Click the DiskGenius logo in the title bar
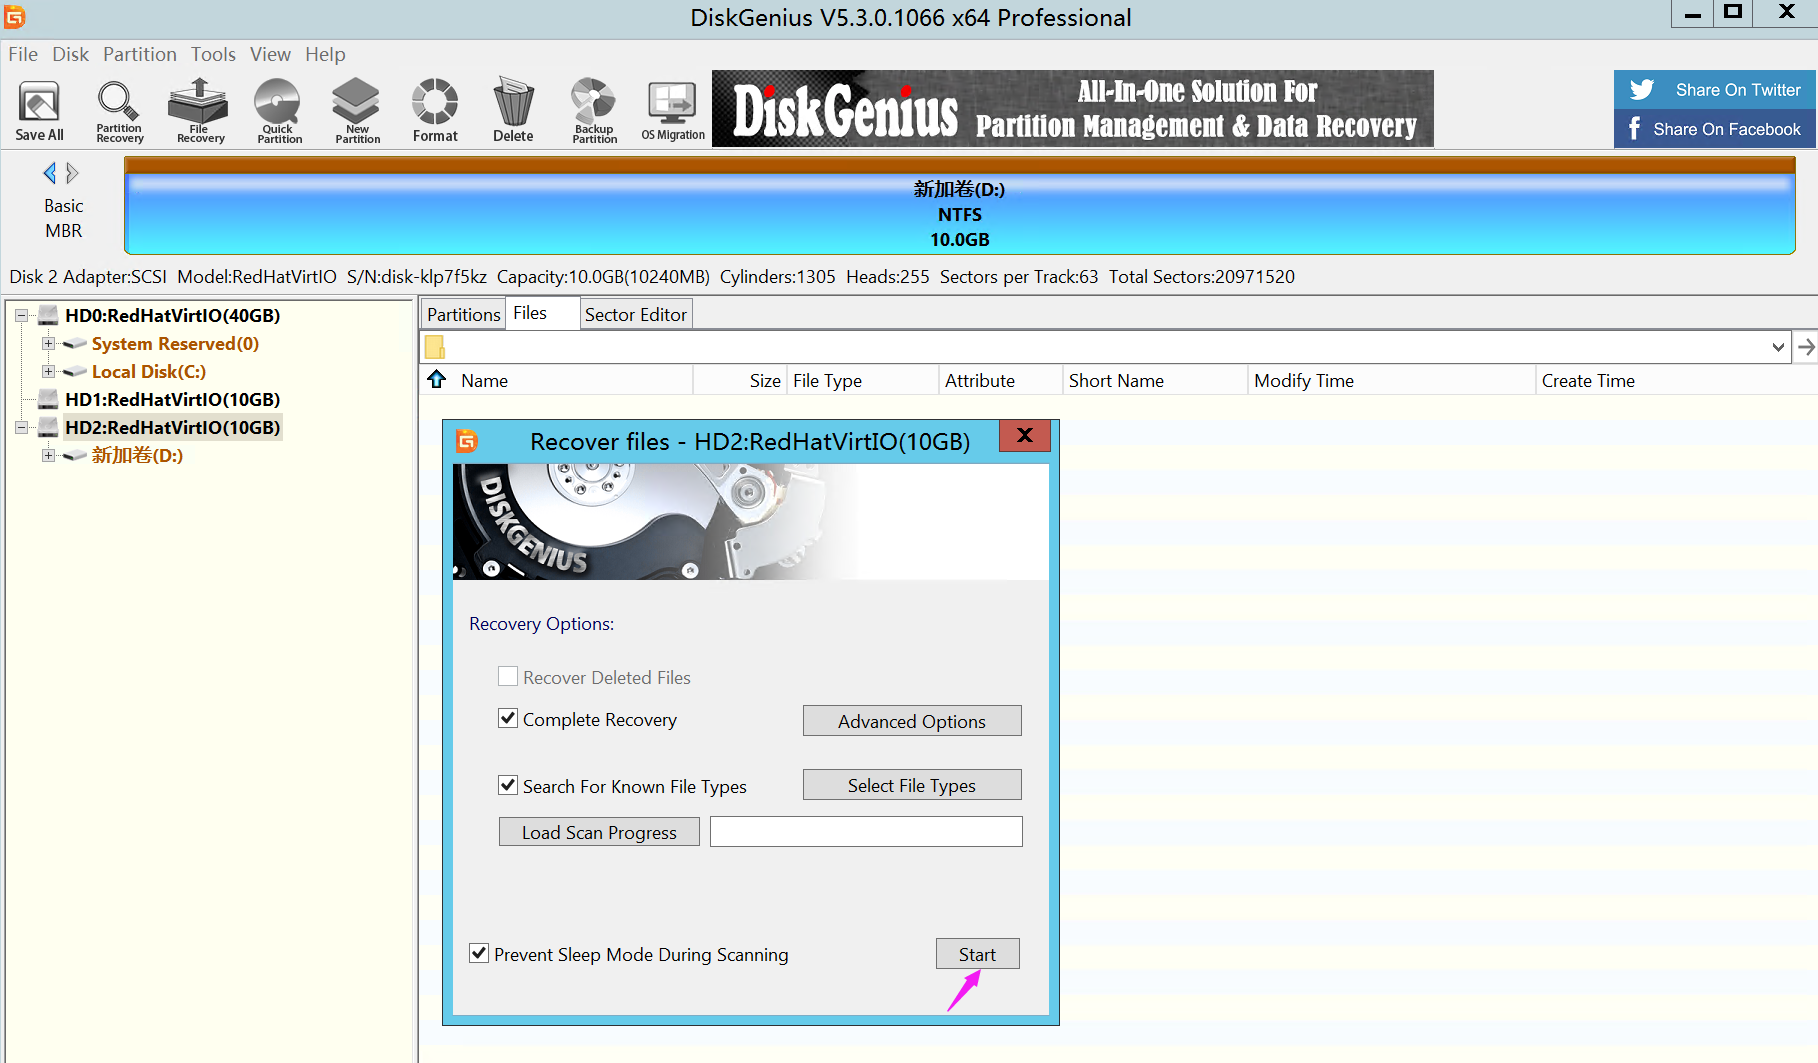Screen dimensions: 1818x1063 click(x=14, y=16)
